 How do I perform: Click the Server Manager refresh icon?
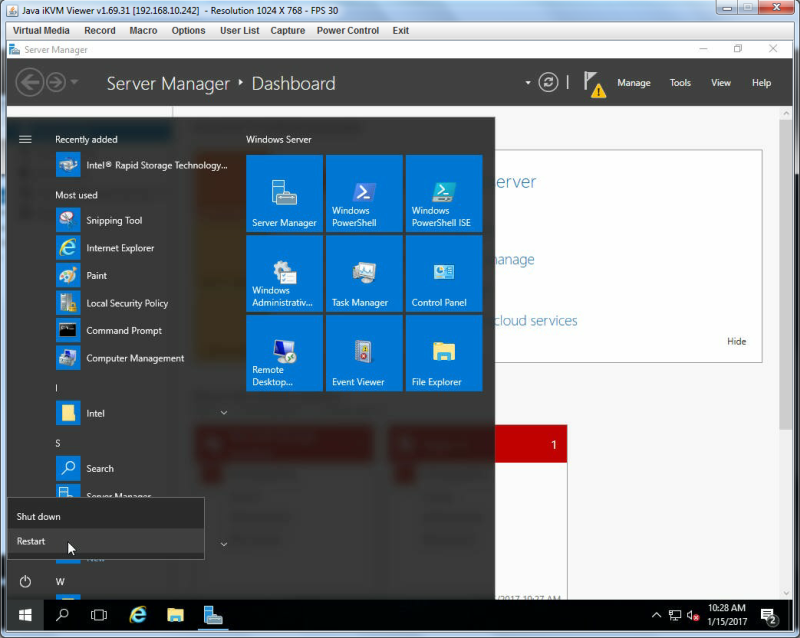548,83
